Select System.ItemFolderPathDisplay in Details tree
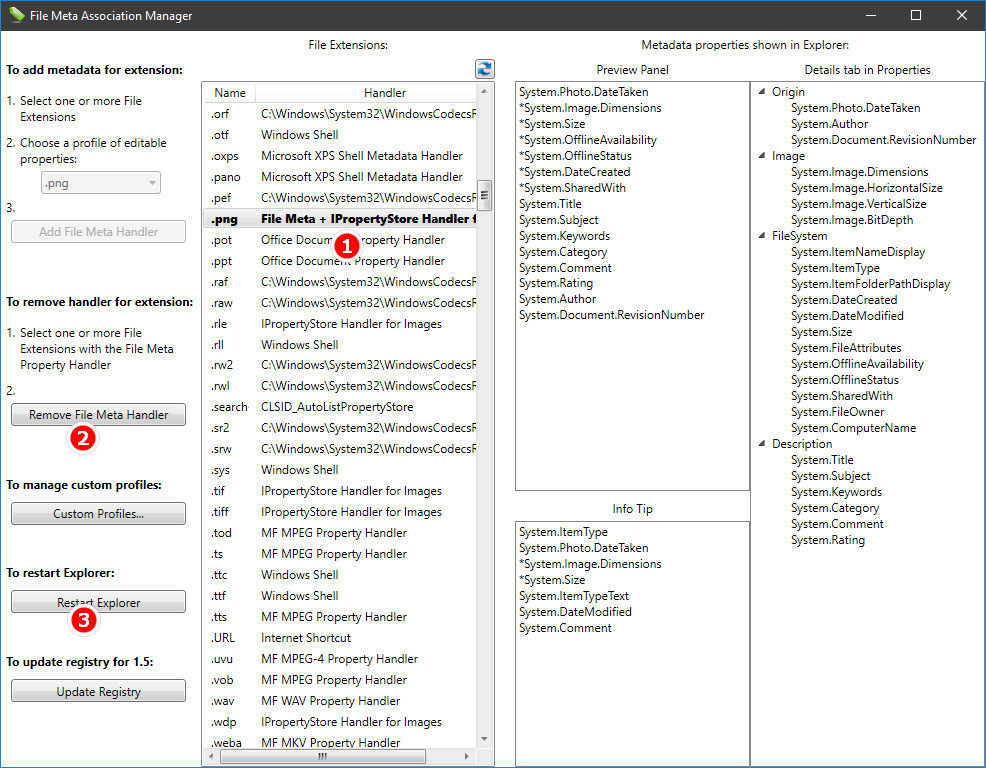This screenshot has height=768, width=986. pyautogui.click(x=870, y=284)
